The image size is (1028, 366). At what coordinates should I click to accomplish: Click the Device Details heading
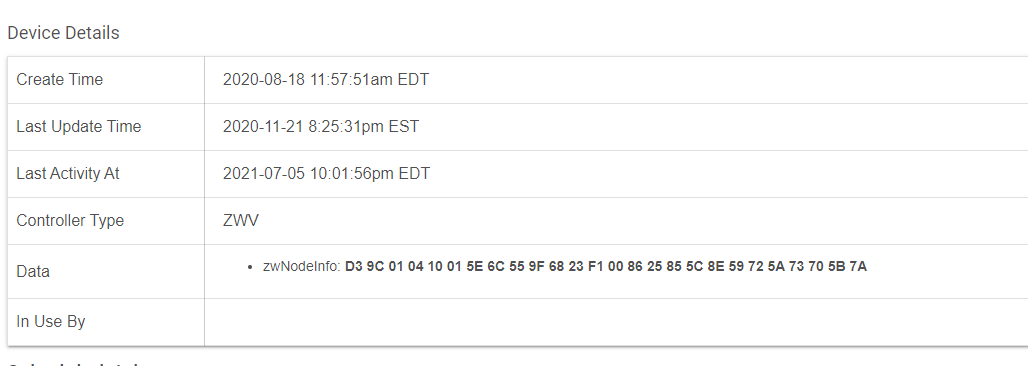click(64, 33)
